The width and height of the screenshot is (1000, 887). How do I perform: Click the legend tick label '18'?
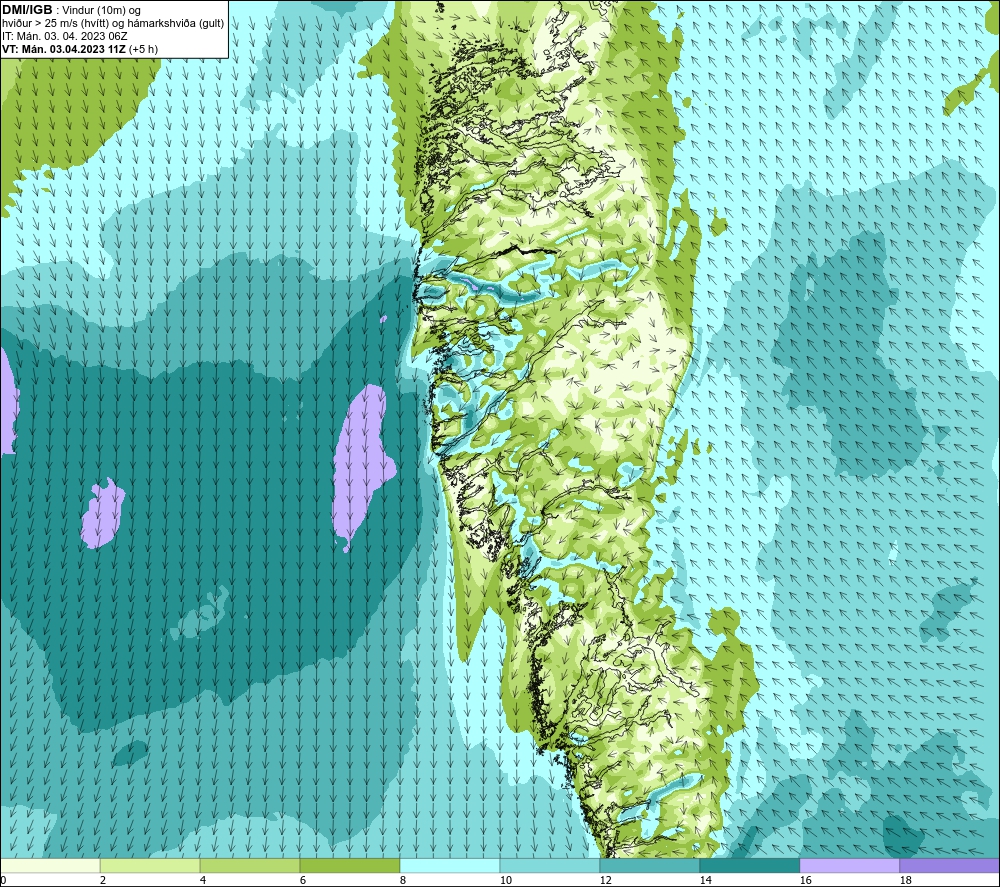click(x=905, y=881)
